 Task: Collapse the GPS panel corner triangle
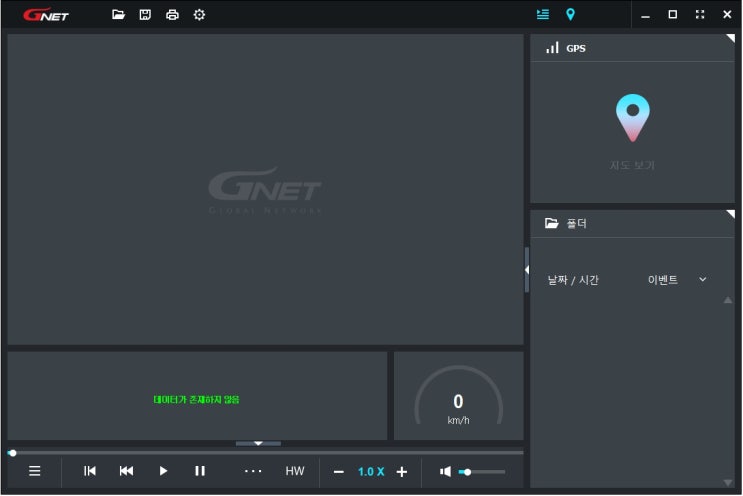[730, 38]
